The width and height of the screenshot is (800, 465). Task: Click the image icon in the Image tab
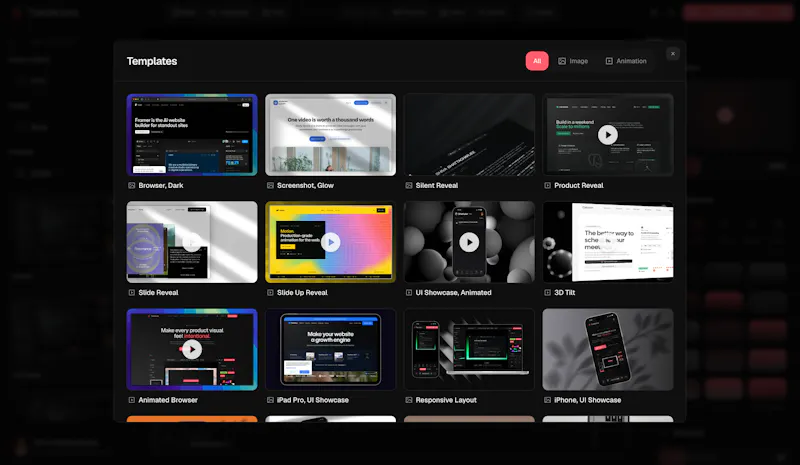(x=562, y=61)
